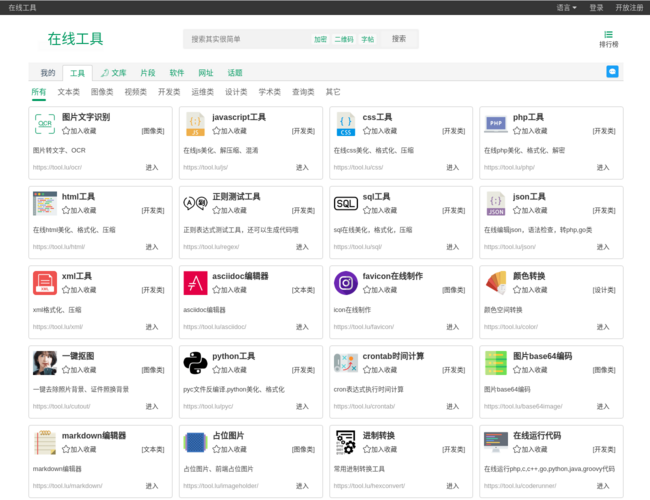Star html工具 with 加入收藏
Viewport: 650px width, 500px height.
[79, 211]
